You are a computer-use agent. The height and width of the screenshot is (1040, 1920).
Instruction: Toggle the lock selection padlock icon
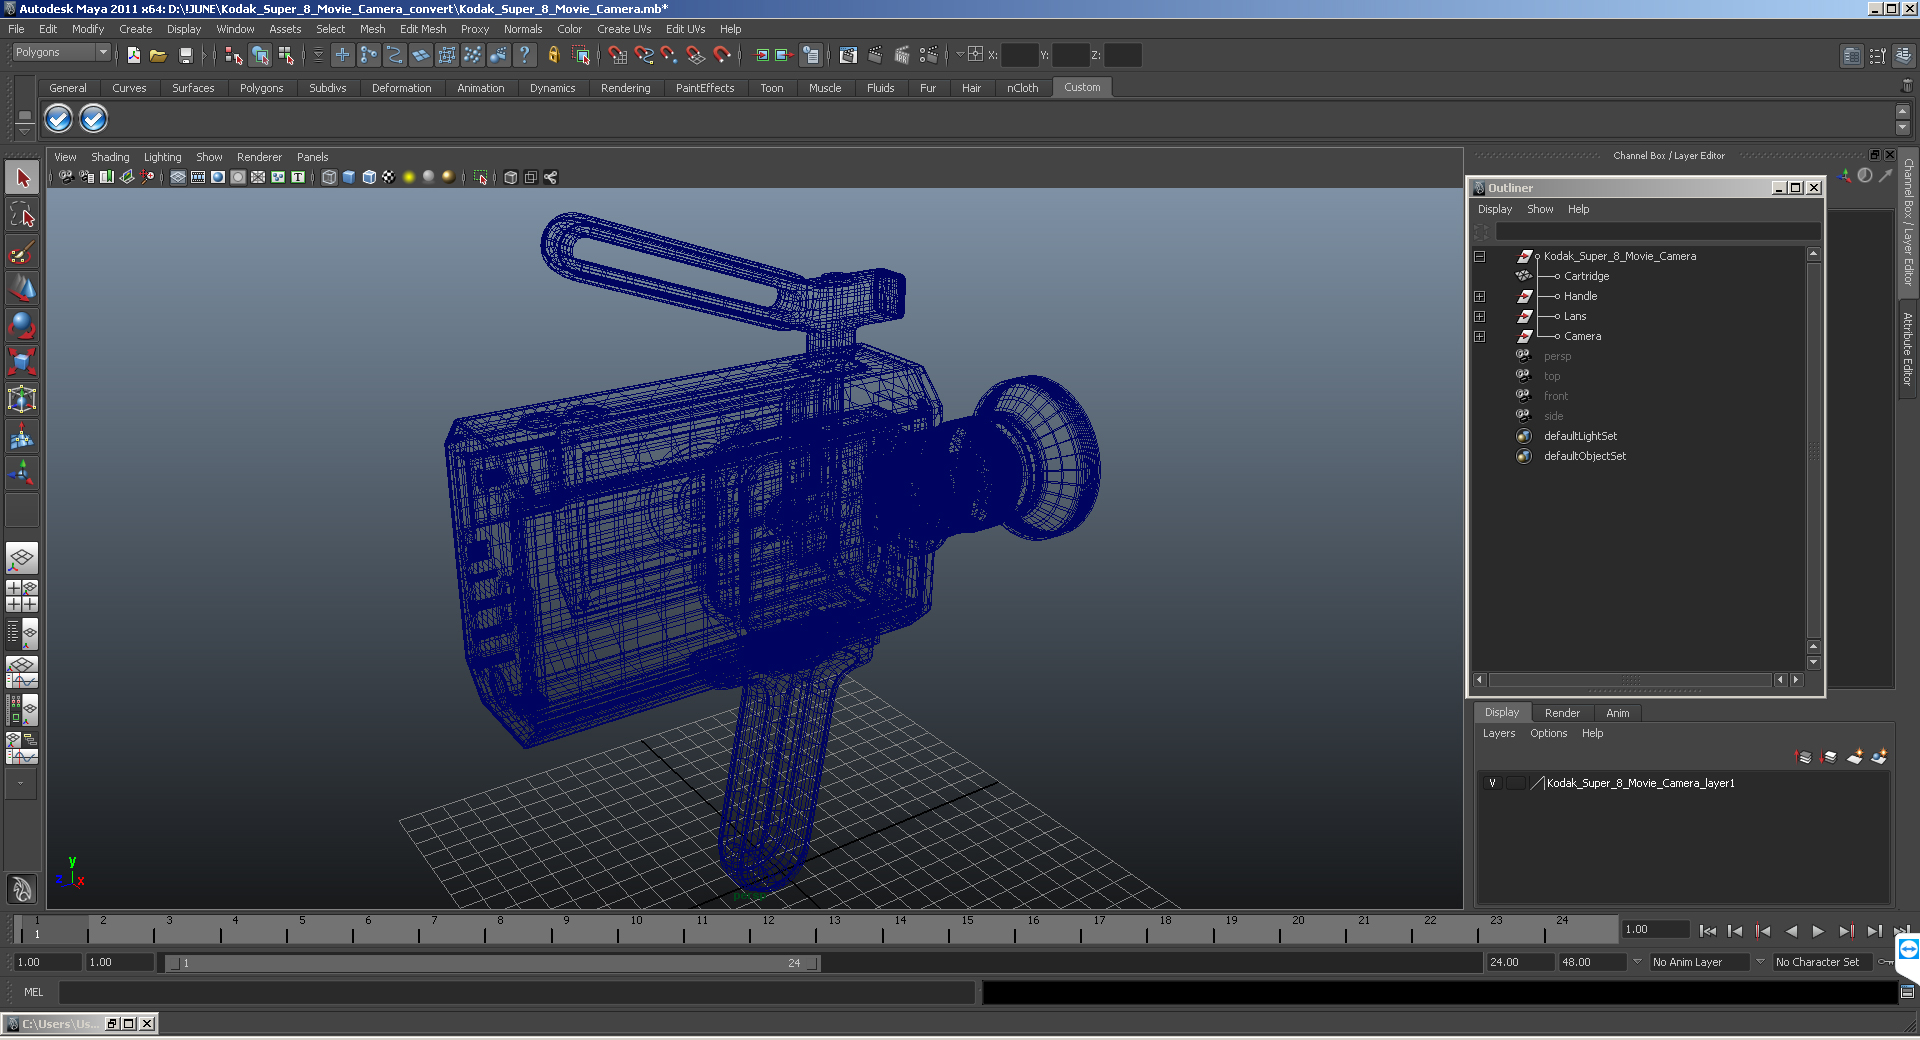553,56
